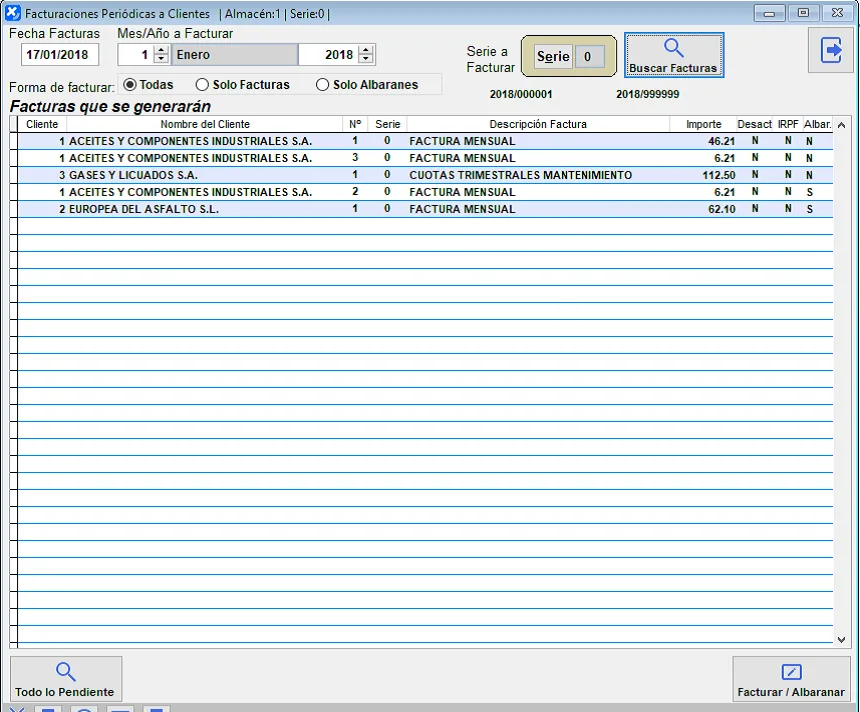This screenshot has width=860, height=712.
Task: Click the Buscar Facturas magnifier button
Action: (673, 56)
